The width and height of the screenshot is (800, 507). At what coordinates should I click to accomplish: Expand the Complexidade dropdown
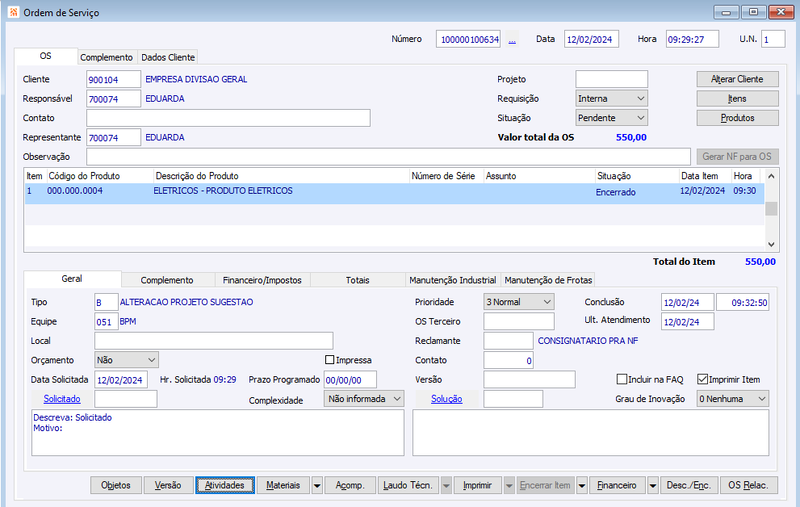(x=364, y=399)
